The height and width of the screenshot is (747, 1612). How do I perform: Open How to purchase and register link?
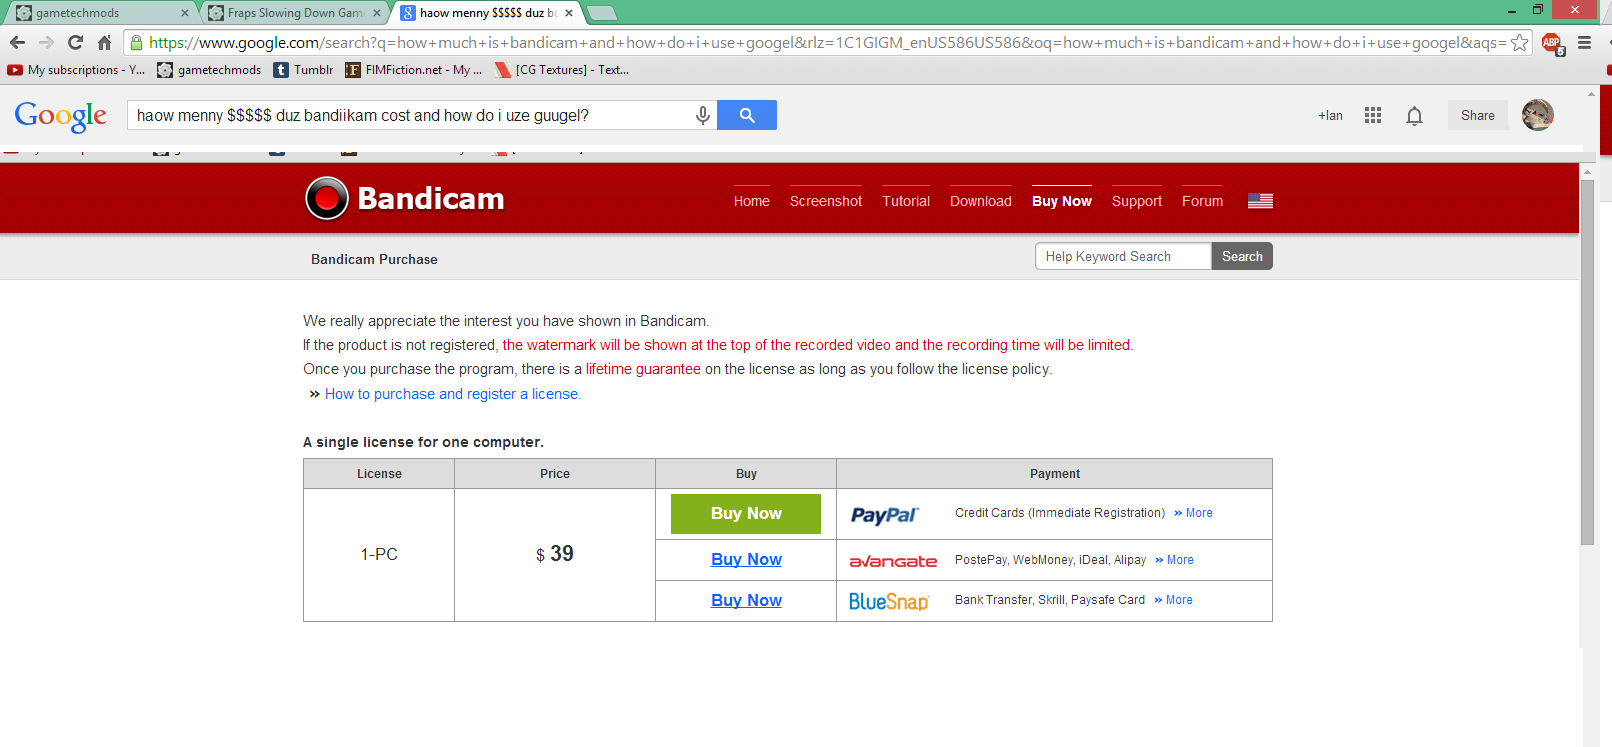click(453, 394)
